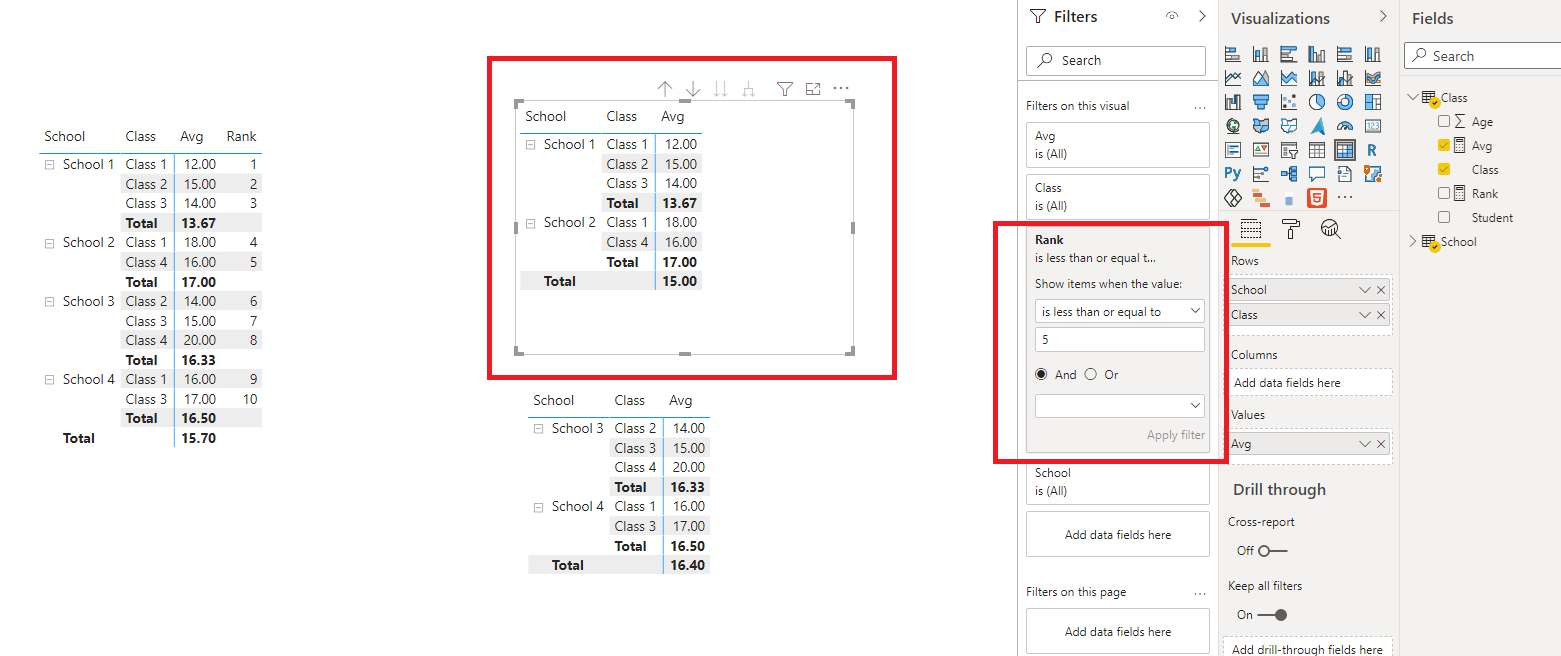The width and height of the screenshot is (1561, 656).
Task: Collapse the Class table in Fields
Action: [1412, 97]
